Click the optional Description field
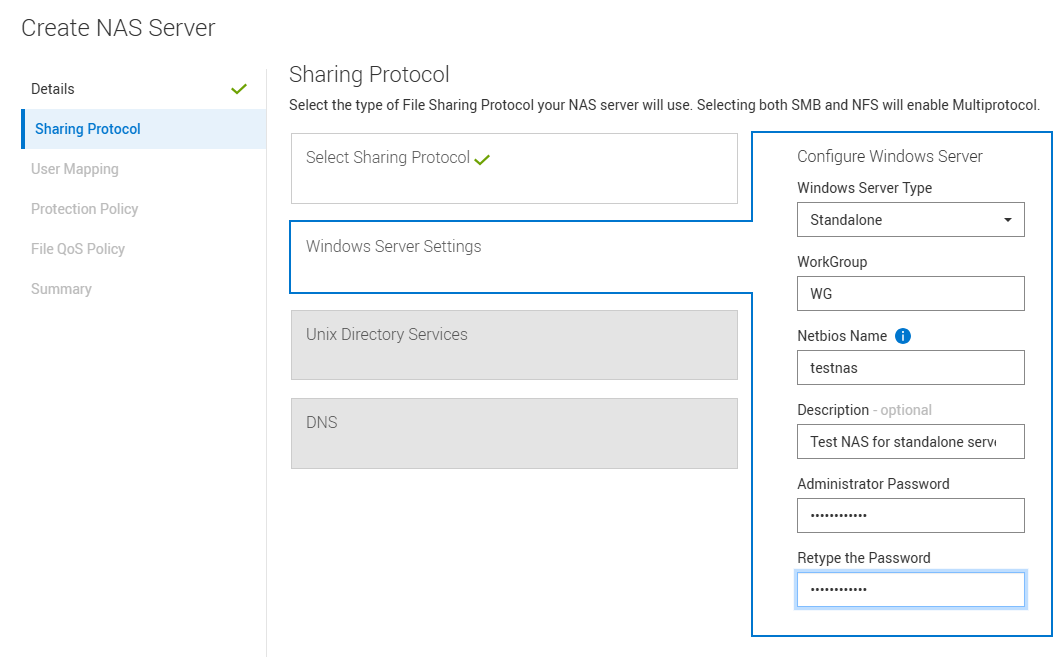This screenshot has width=1062, height=657. pyautogui.click(x=910, y=441)
